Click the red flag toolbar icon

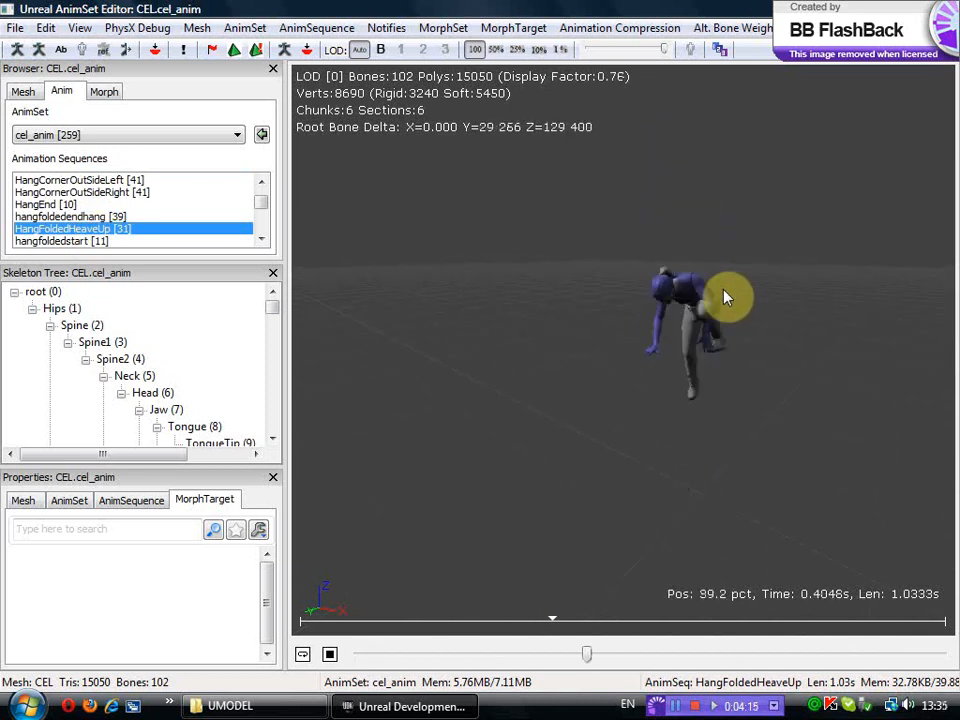(212, 49)
